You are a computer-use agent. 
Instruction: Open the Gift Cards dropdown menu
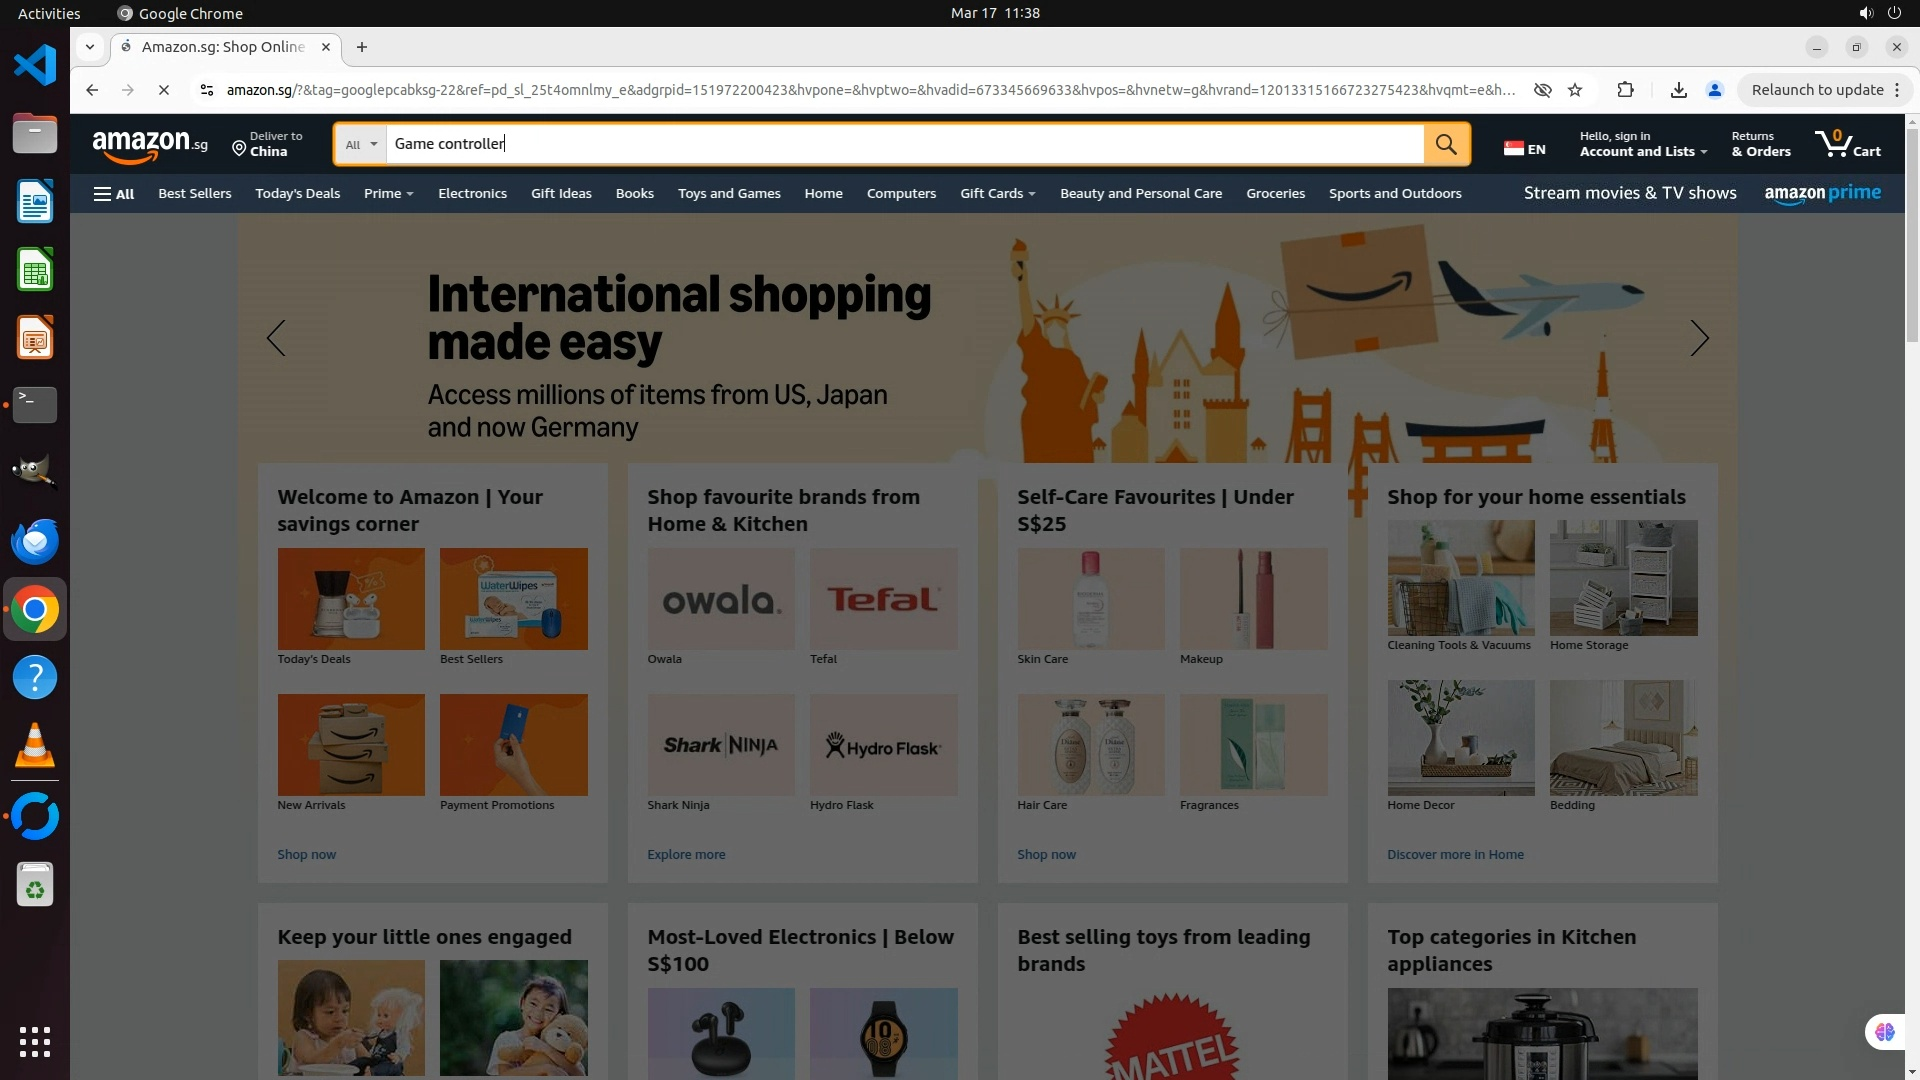click(x=997, y=194)
